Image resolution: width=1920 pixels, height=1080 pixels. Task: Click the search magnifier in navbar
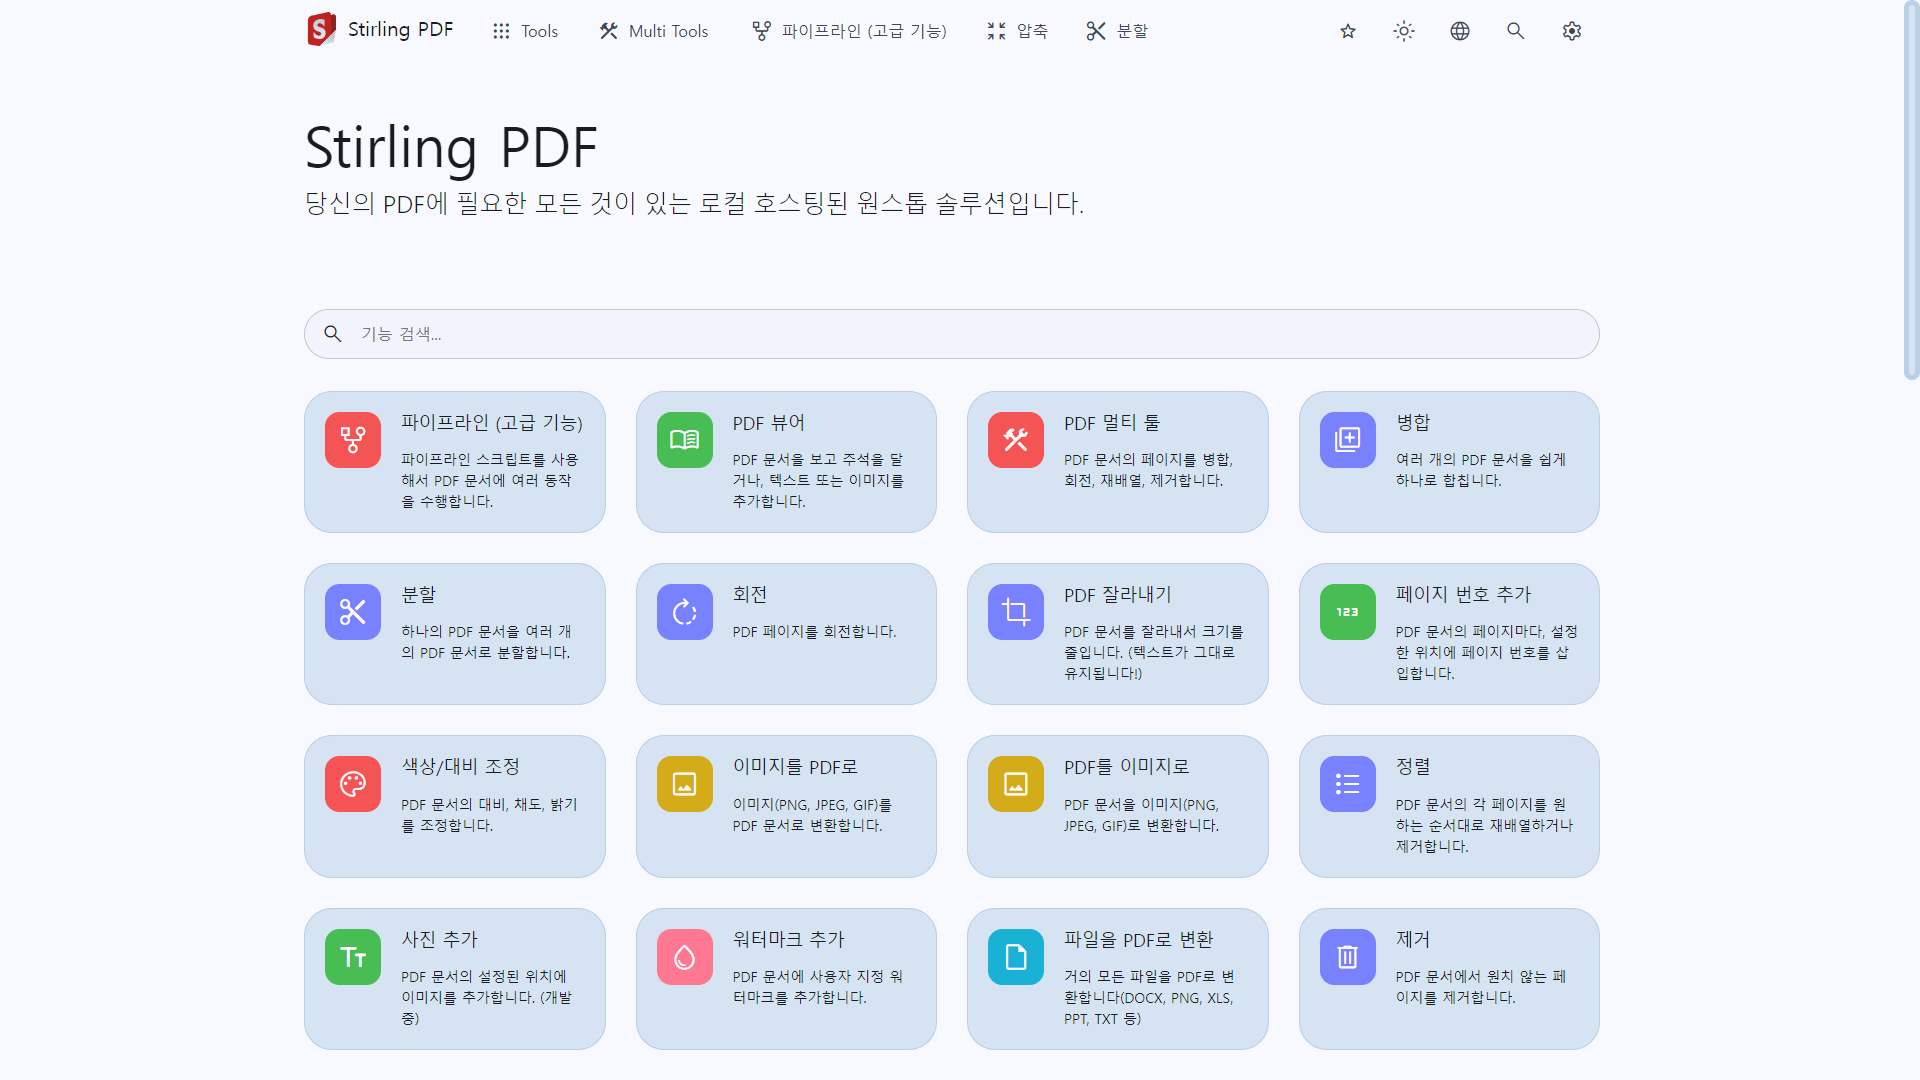coord(1516,31)
